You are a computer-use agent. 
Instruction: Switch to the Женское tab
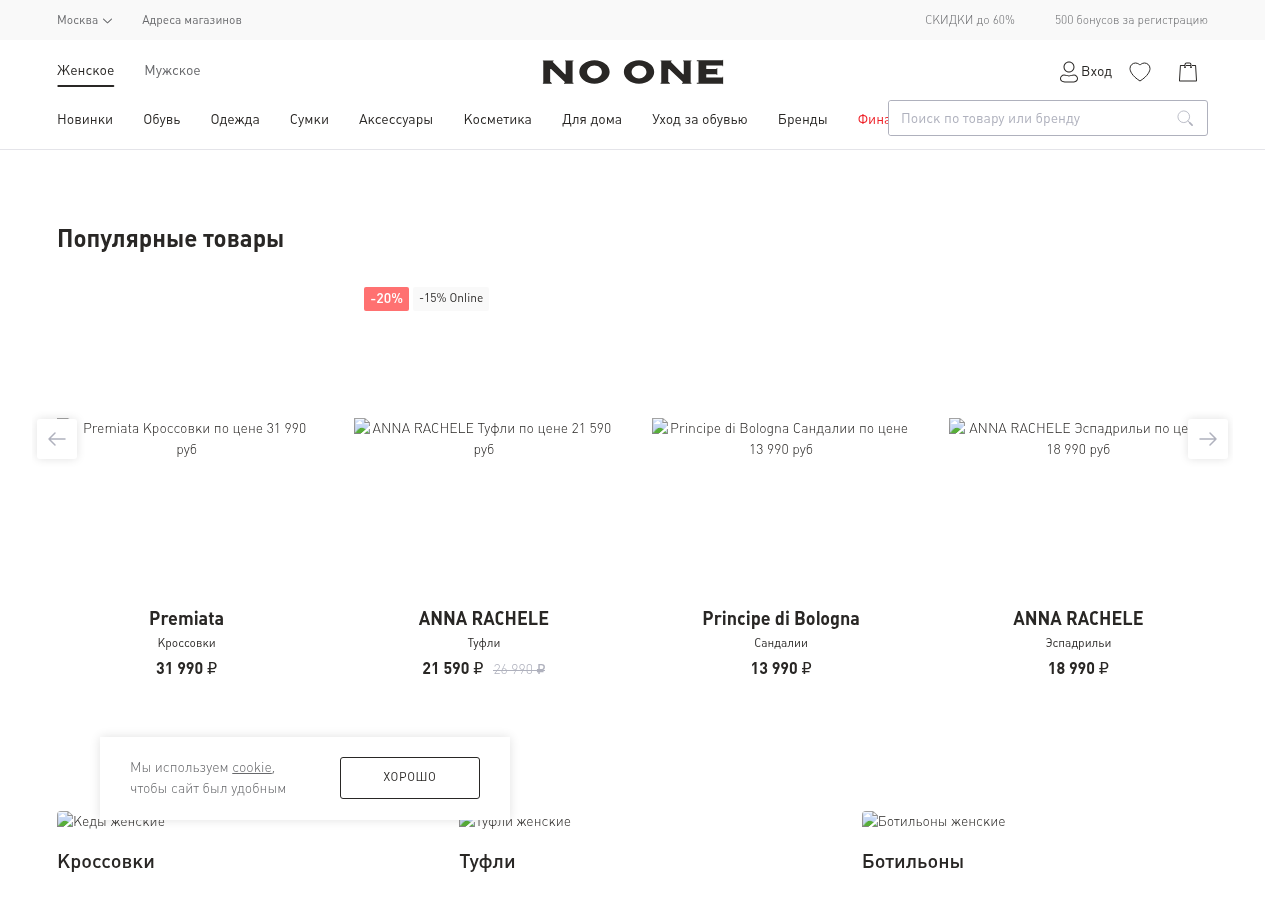(85, 70)
